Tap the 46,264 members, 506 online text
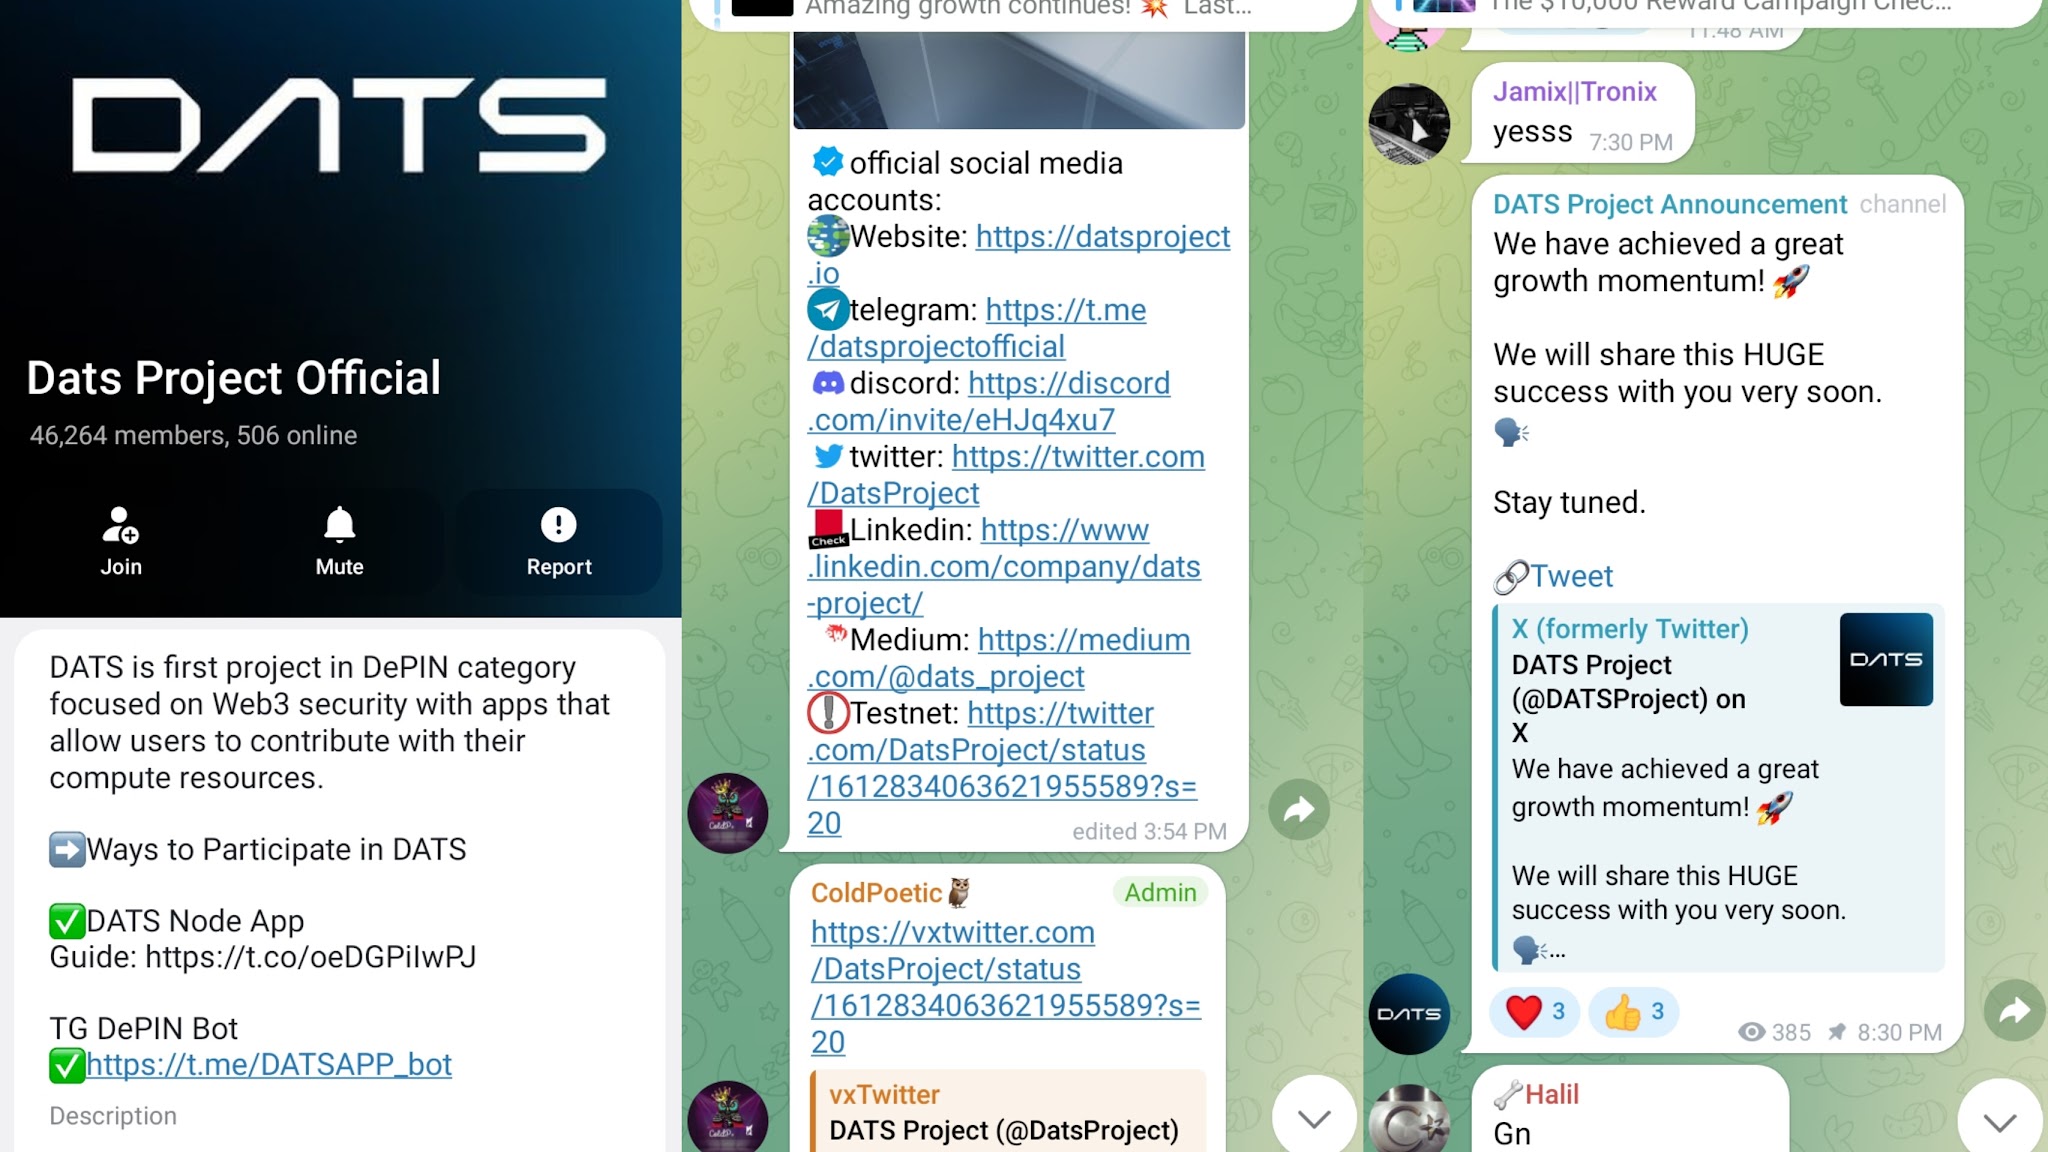 coord(193,436)
